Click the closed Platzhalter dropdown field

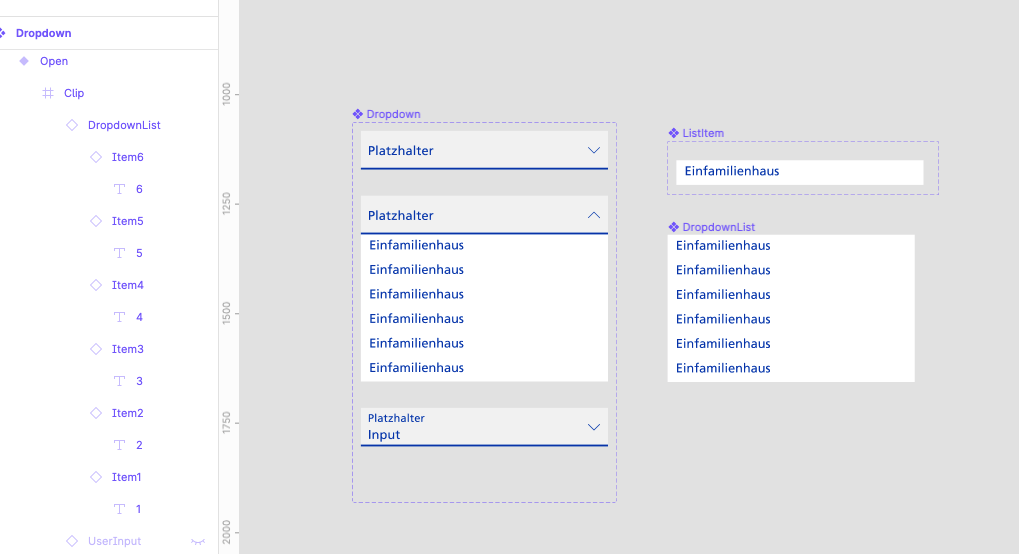pyautogui.click(x=484, y=150)
